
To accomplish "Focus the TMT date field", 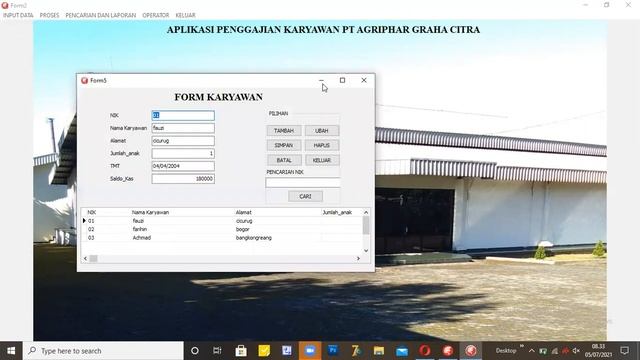I will [x=183, y=166].
